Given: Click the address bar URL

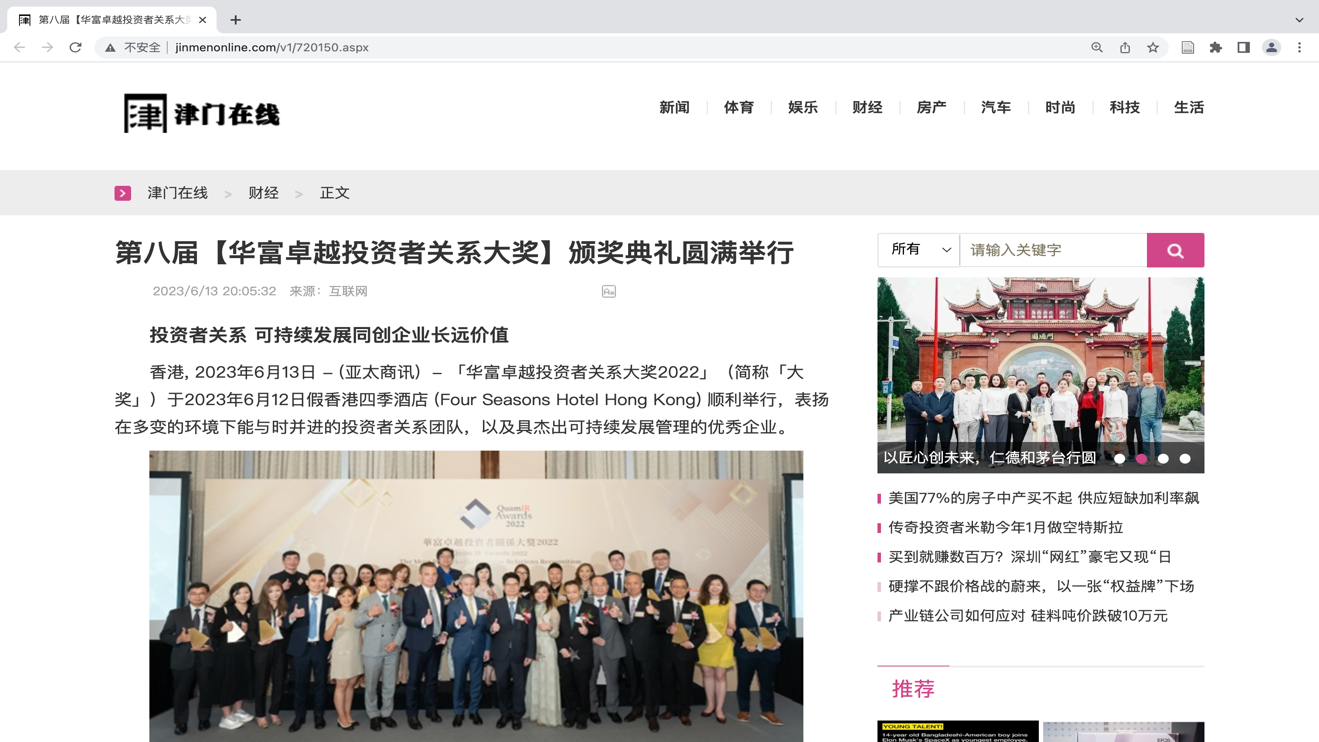Looking at the screenshot, I should click(x=272, y=47).
